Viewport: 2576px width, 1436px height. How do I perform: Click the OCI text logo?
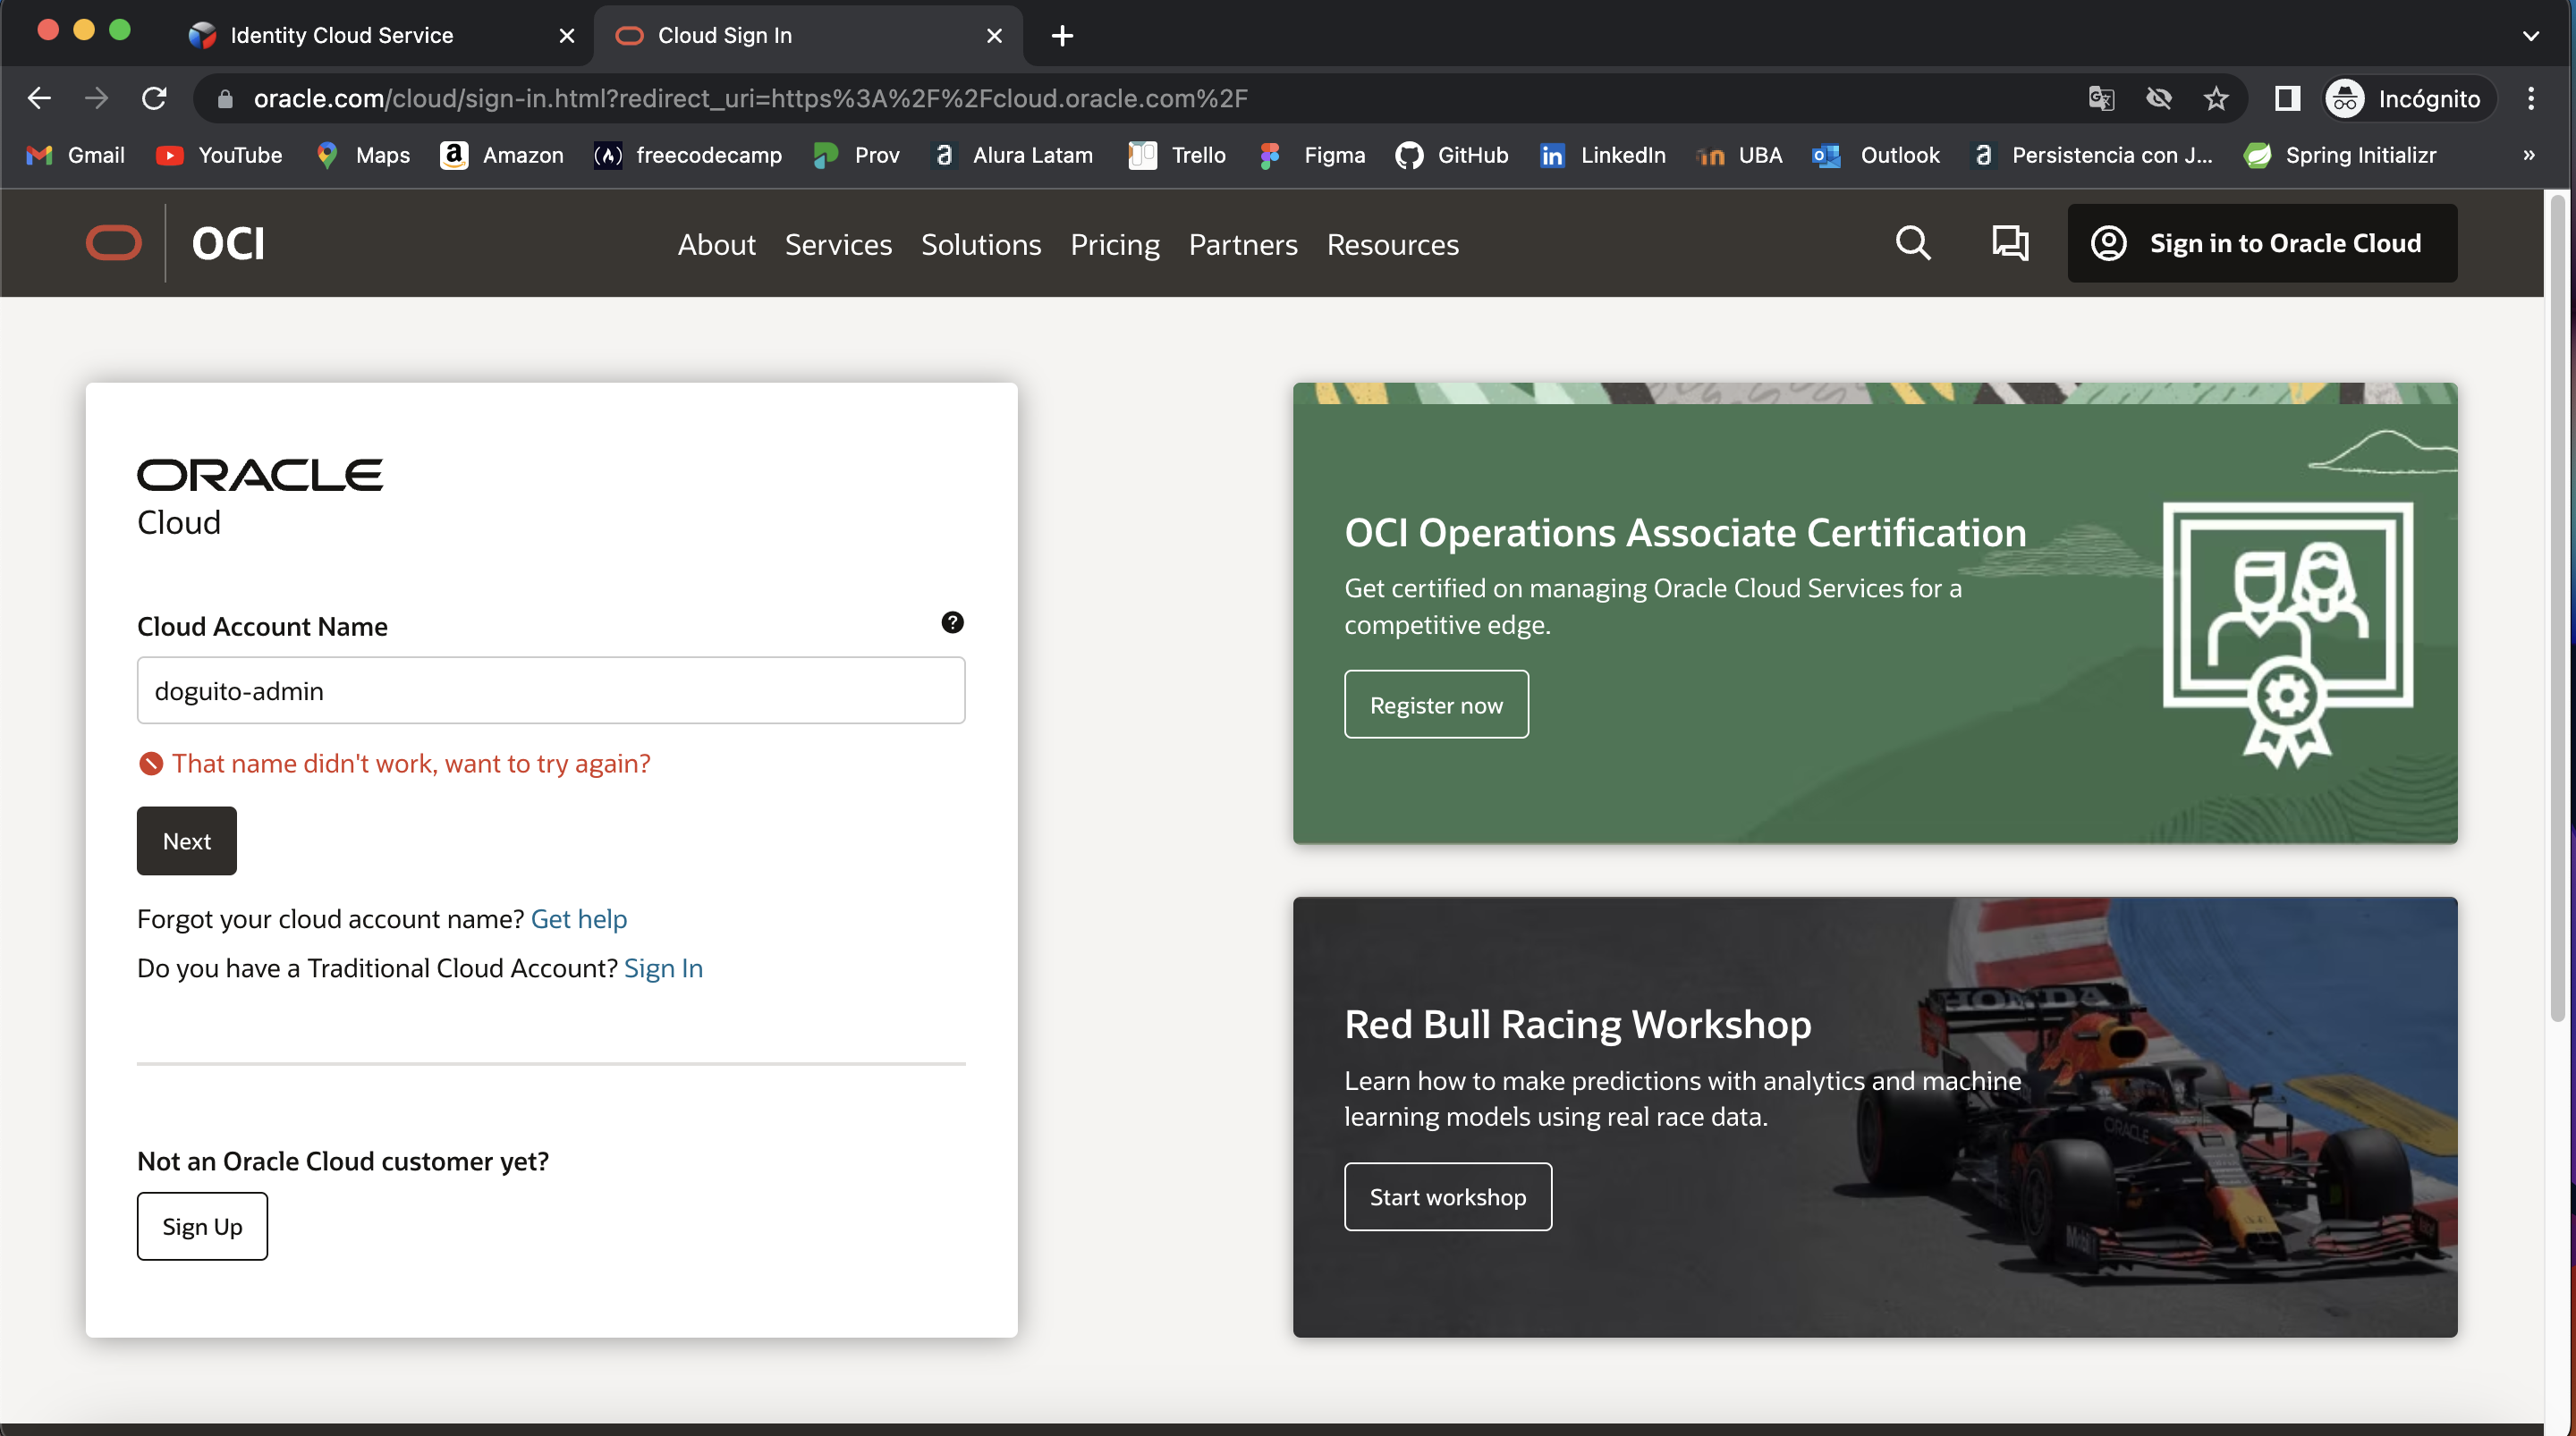point(228,243)
